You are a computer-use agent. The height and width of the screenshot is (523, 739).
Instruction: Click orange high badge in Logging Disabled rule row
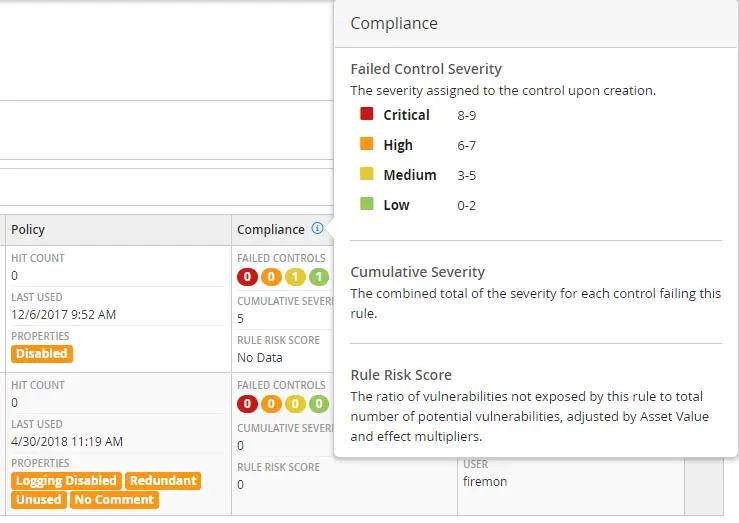click(271, 404)
